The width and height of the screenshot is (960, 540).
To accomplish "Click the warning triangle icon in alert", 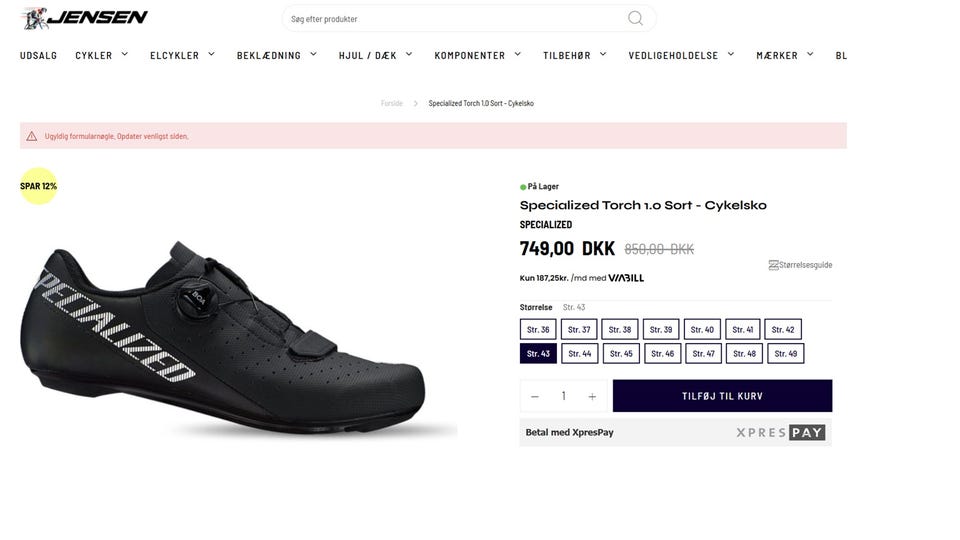I will [x=32, y=136].
